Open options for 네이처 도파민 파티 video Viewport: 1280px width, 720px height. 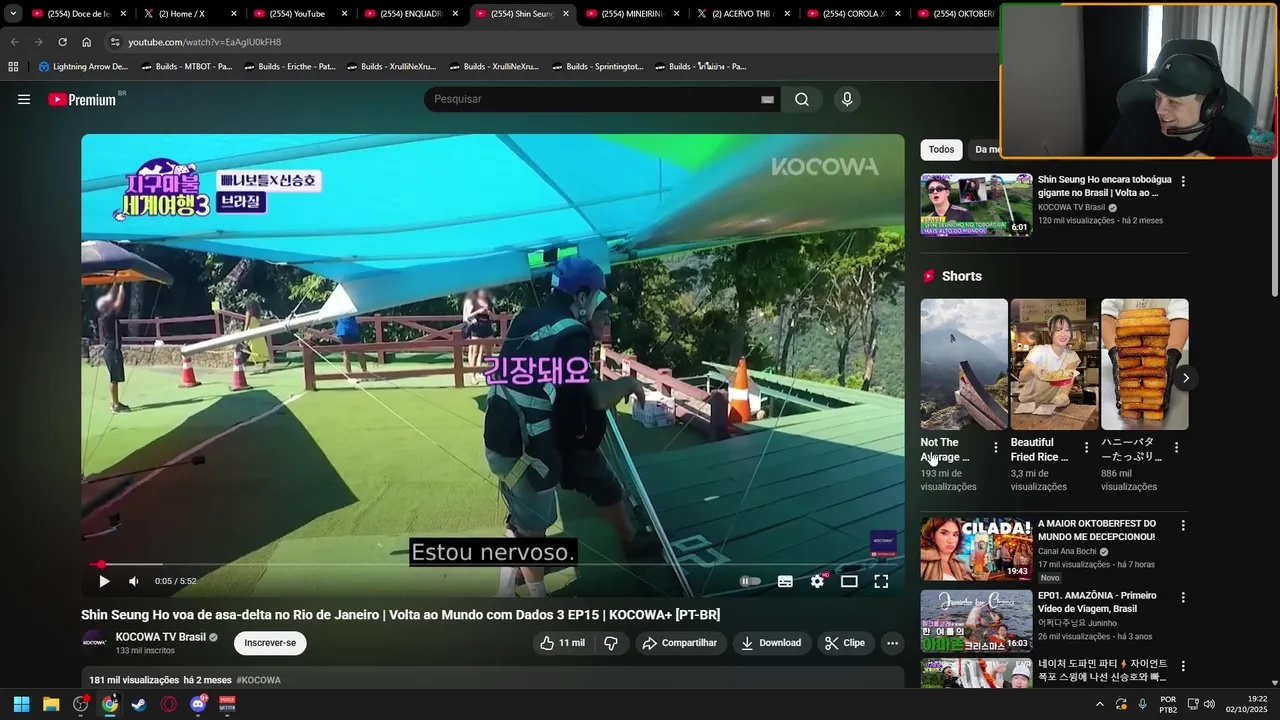1183,665
